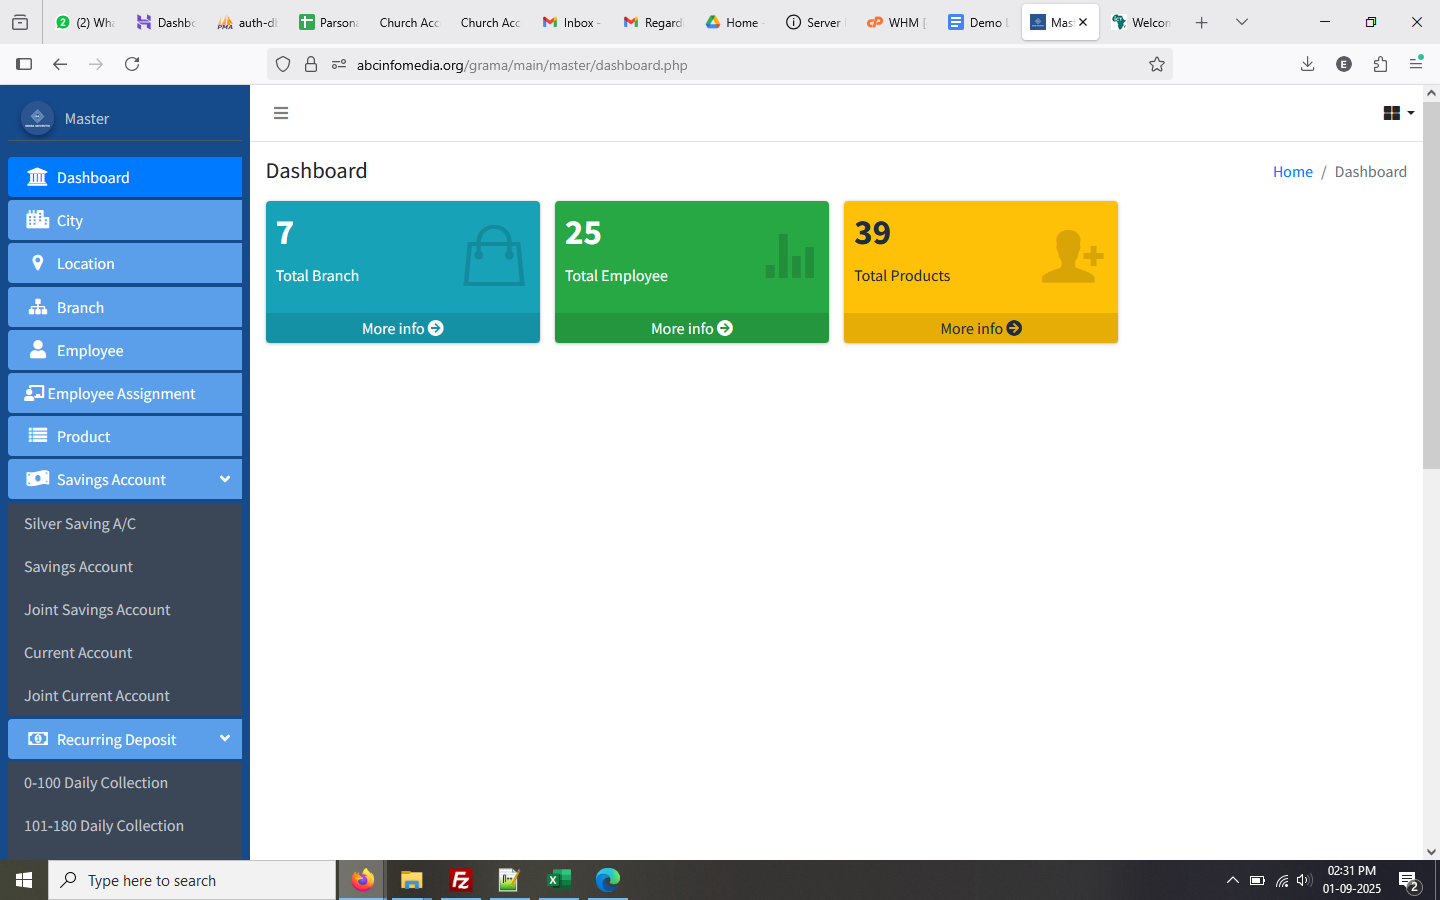Click the Dashboard bank icon in sidebar
This screenshot has width=1440, height=900.
(x=37, y=177)
